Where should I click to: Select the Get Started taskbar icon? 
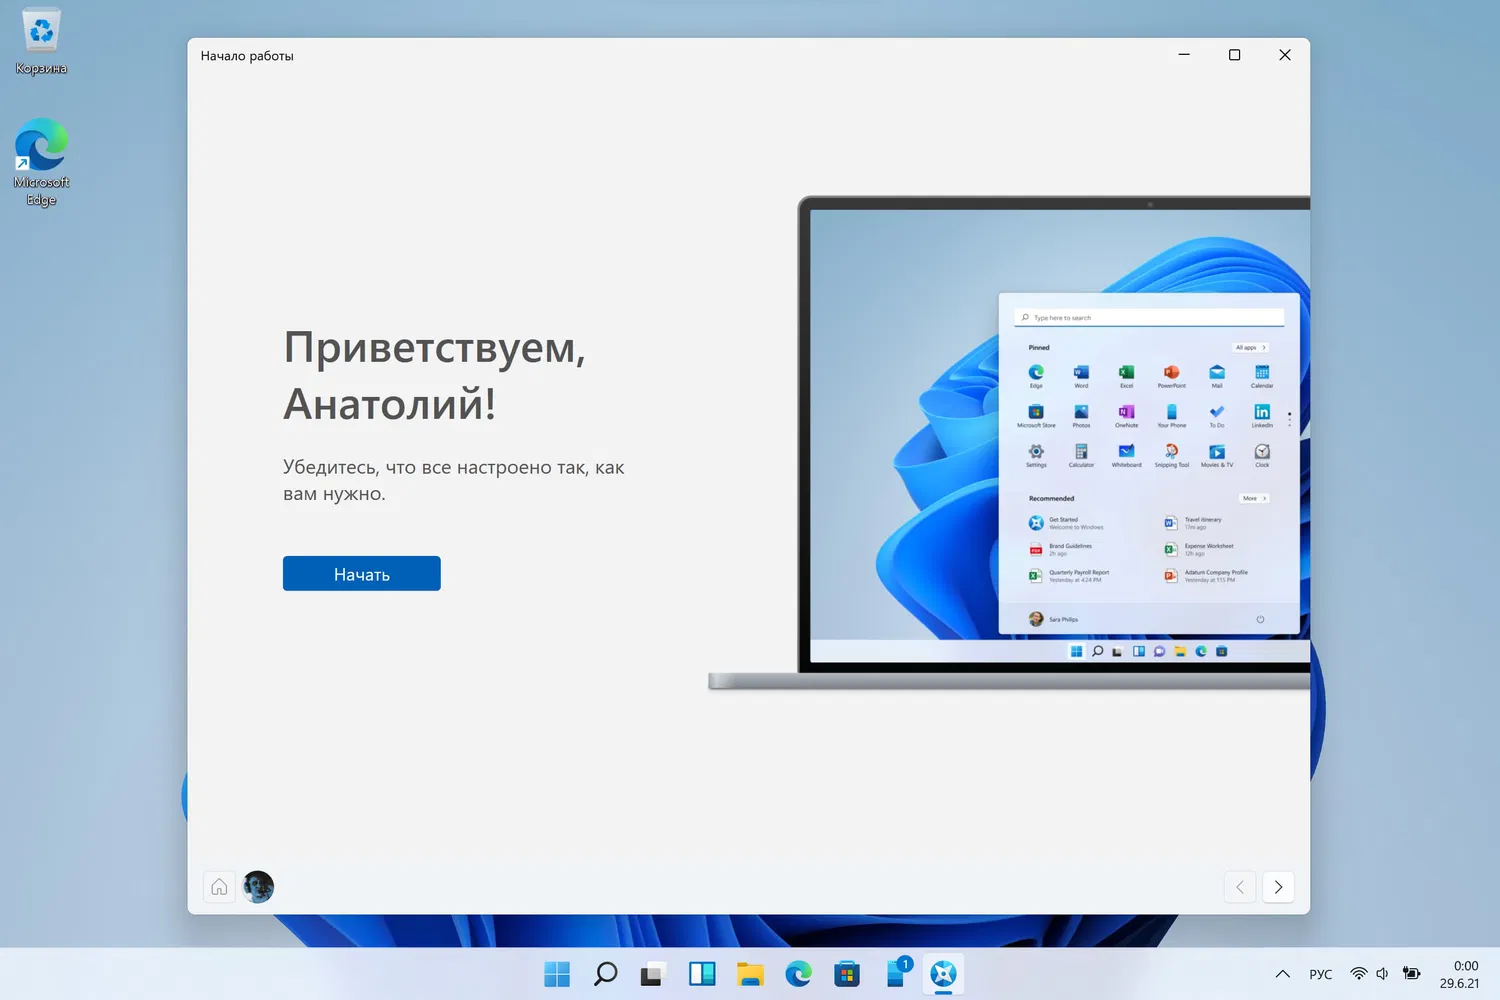(943, 974)
